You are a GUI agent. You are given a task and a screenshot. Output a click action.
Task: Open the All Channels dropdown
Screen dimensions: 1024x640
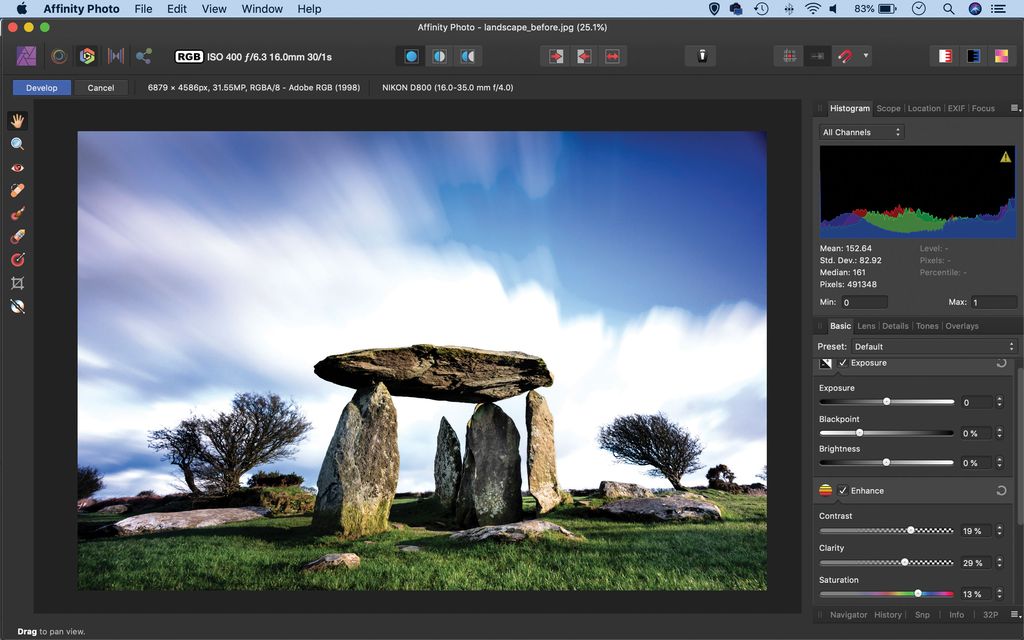click(x=858, y=131)
